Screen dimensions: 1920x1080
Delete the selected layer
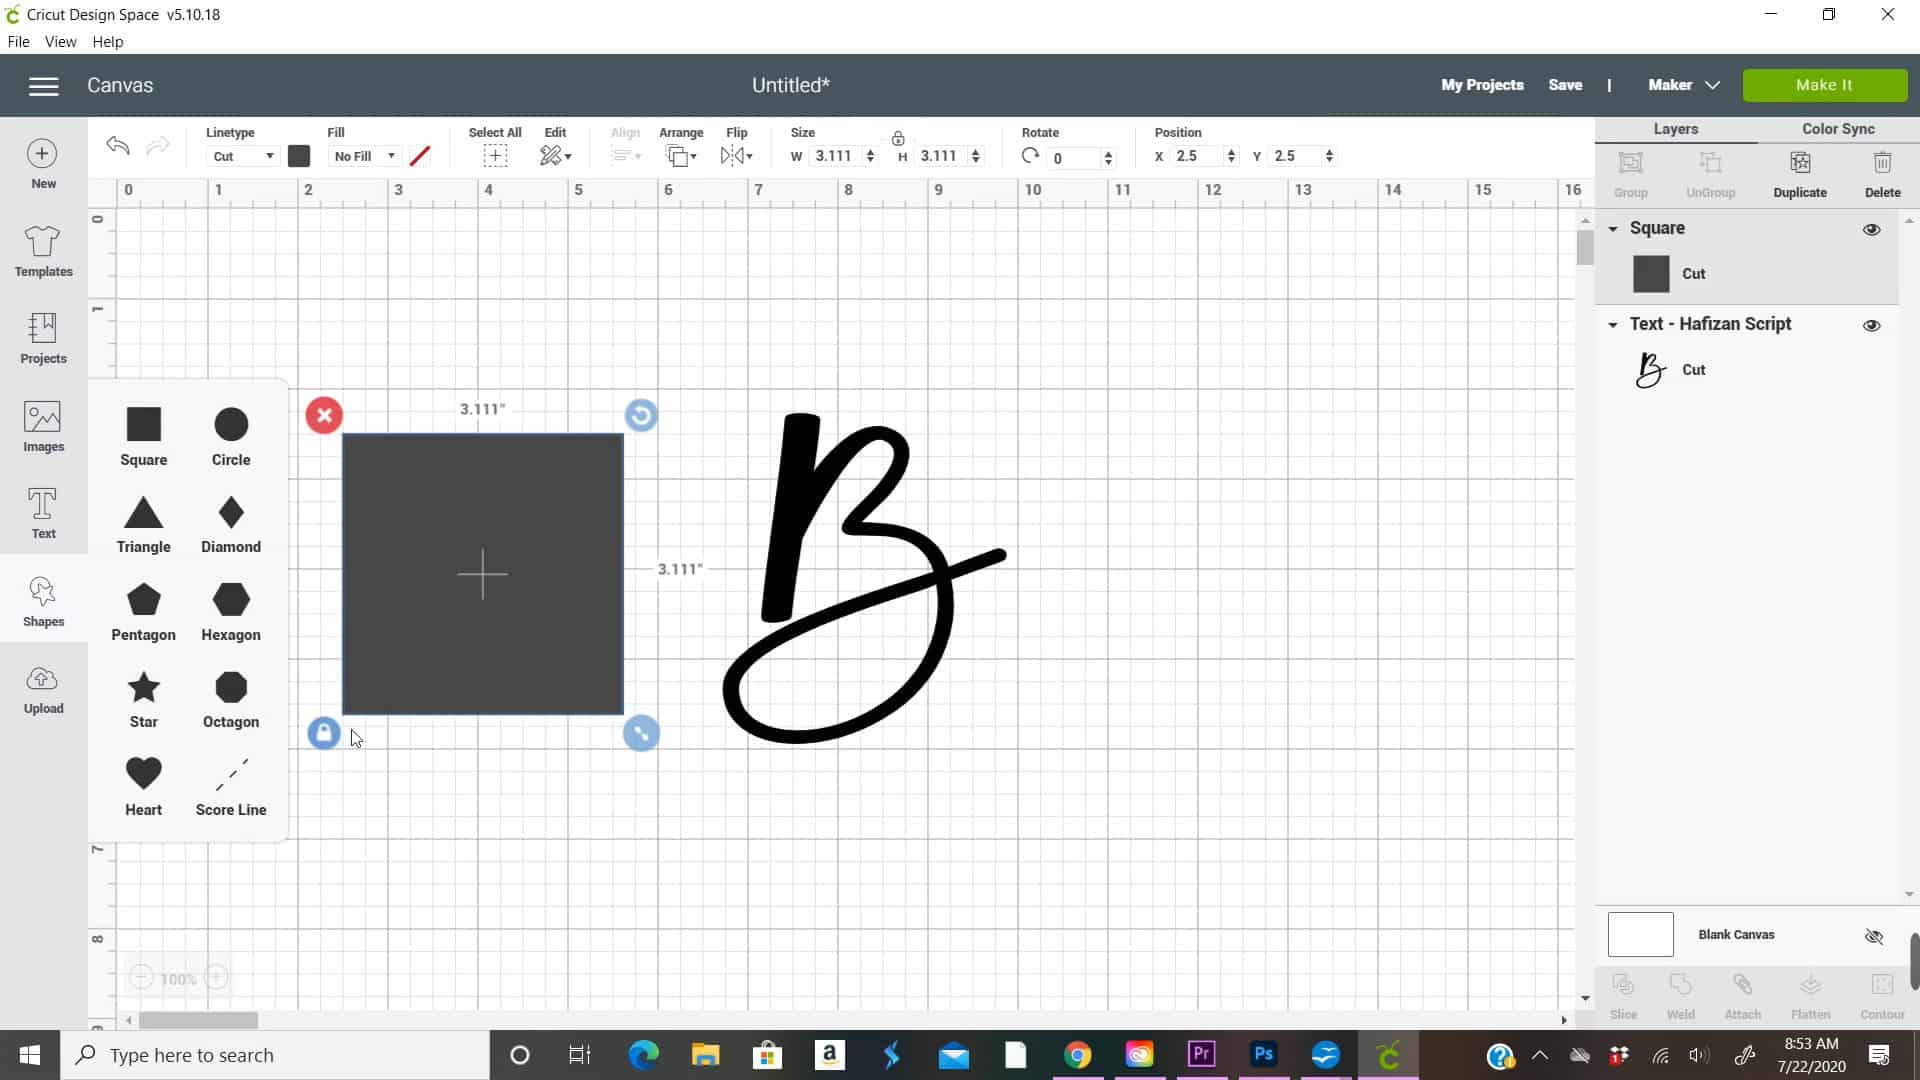pyautogui.click(x=1882, y=174)
